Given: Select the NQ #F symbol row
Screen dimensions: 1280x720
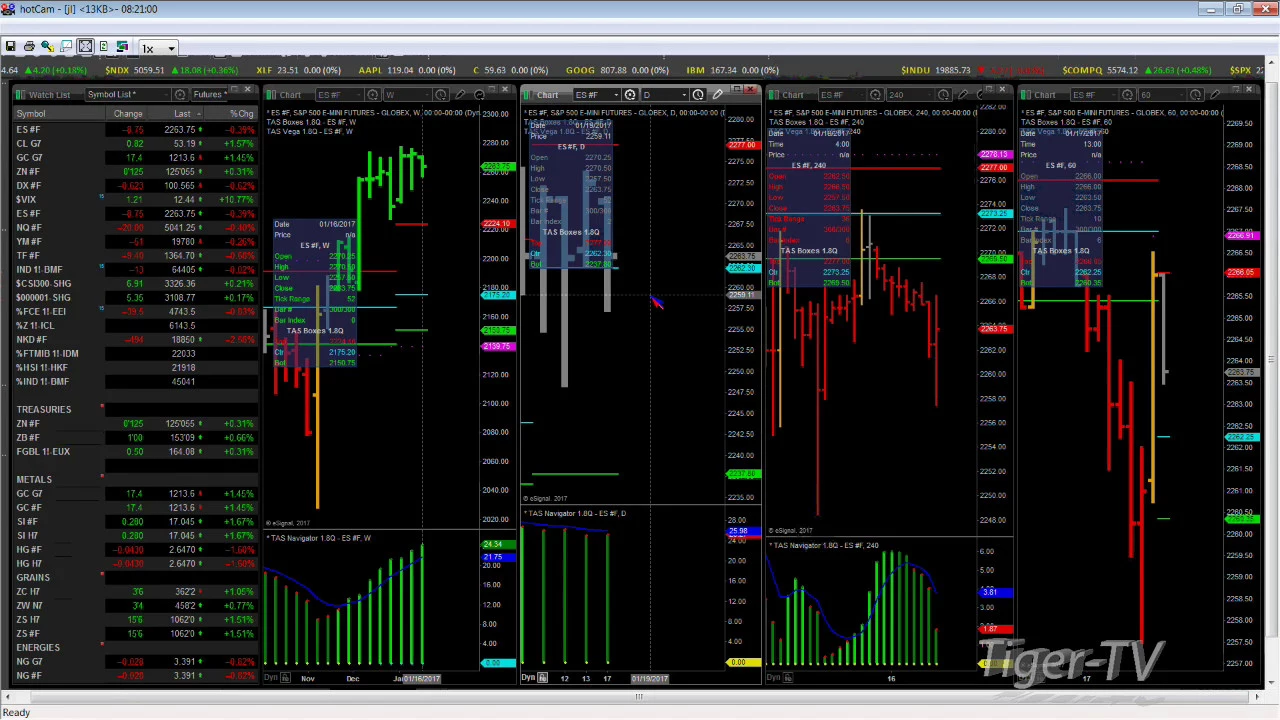Looking at the screenshot, I should 135,228.
